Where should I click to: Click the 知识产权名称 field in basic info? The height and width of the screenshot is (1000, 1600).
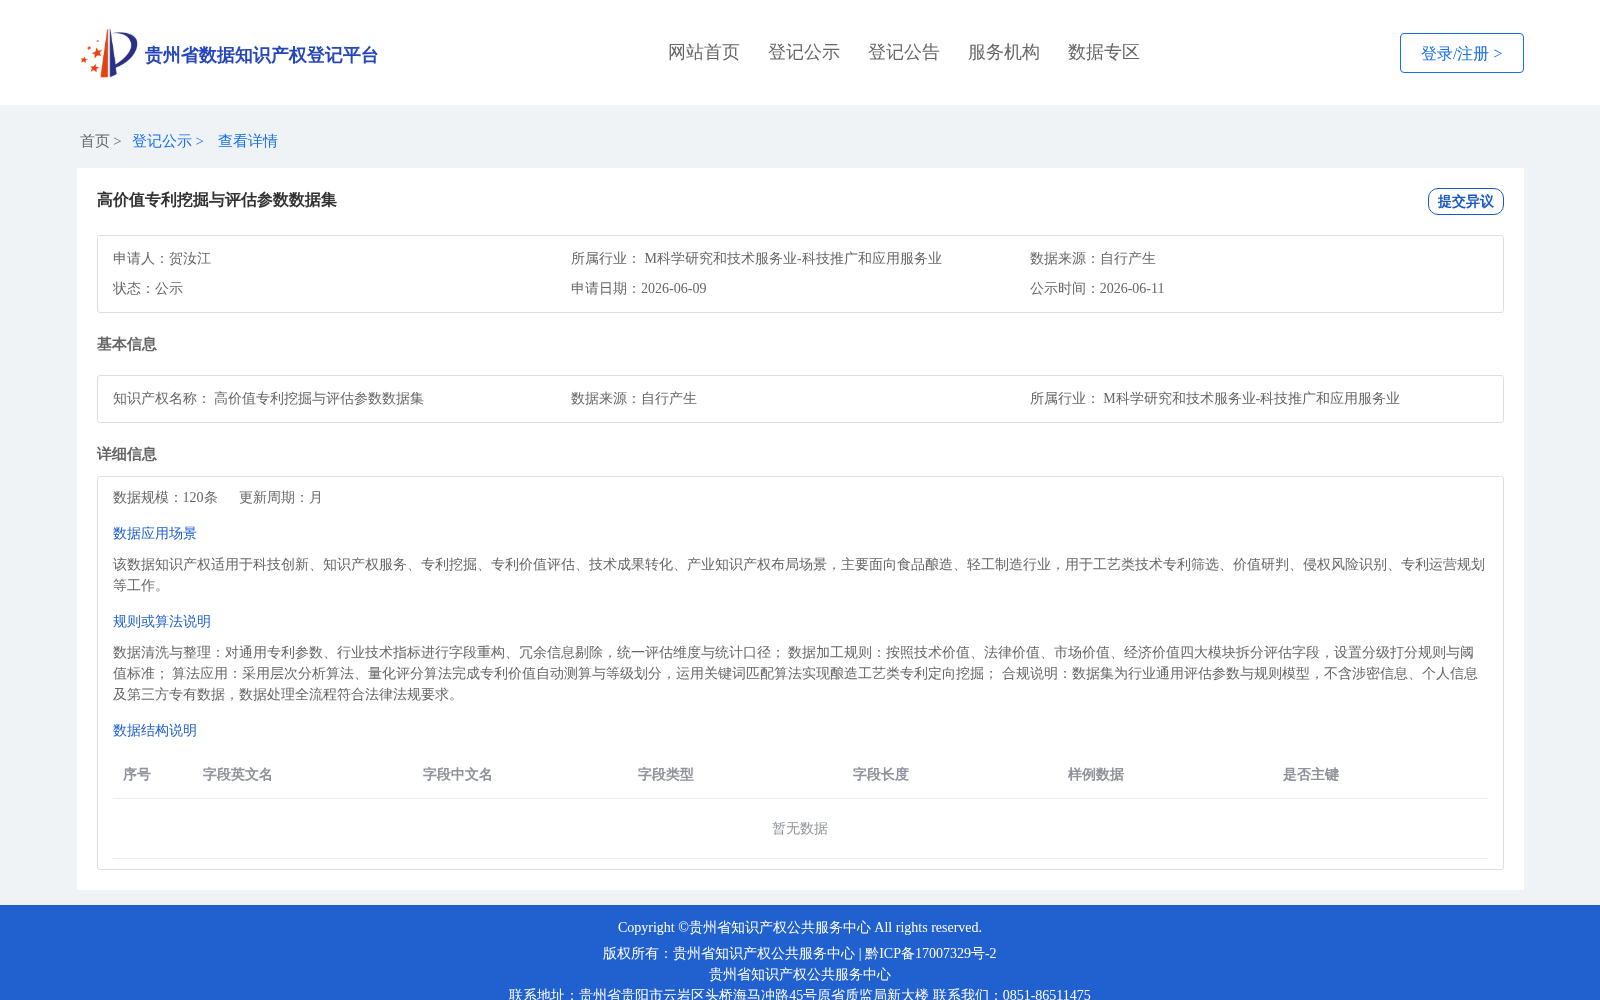click(268, 398)
